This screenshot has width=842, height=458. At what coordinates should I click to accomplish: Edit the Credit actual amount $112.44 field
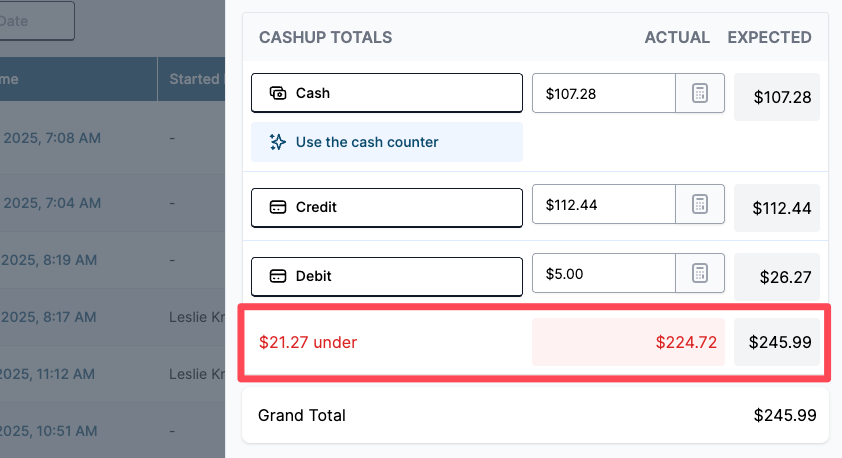(x=604, y=205)
